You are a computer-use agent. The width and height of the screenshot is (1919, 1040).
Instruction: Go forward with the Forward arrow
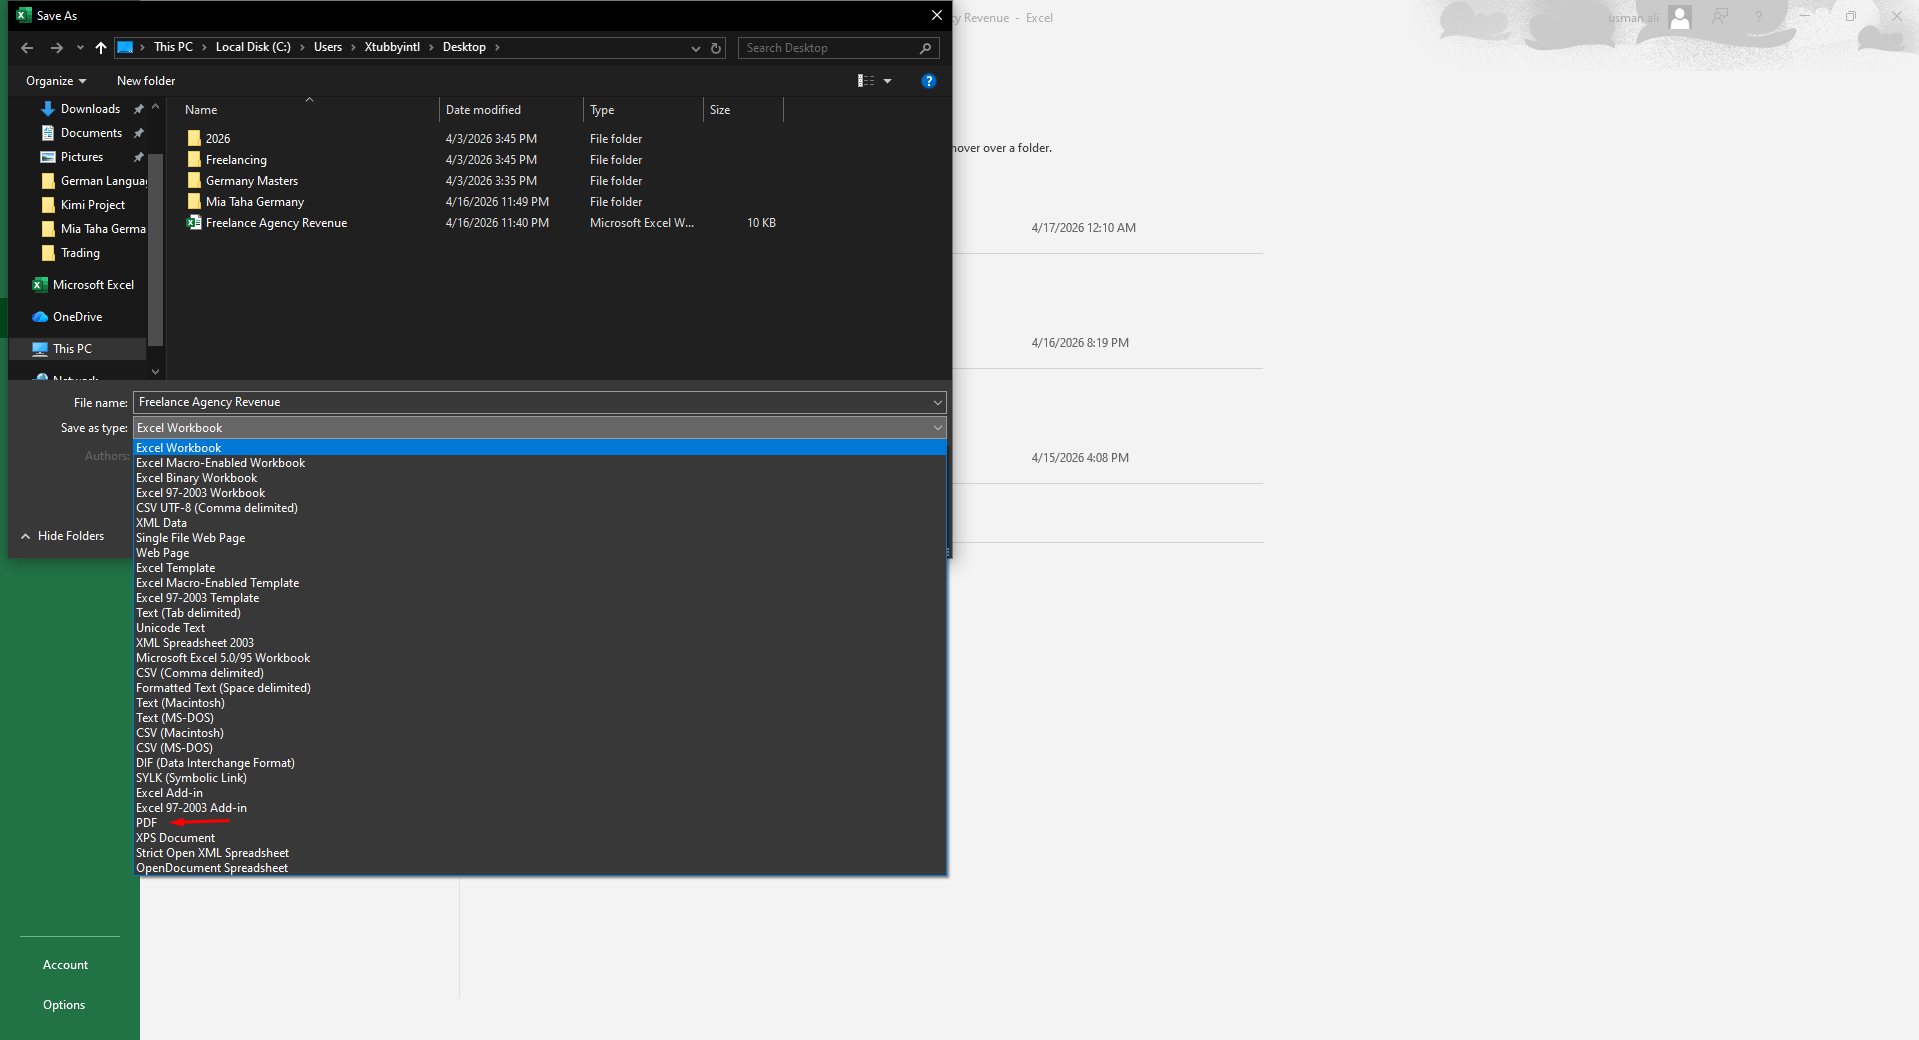[x=57, y=48]
